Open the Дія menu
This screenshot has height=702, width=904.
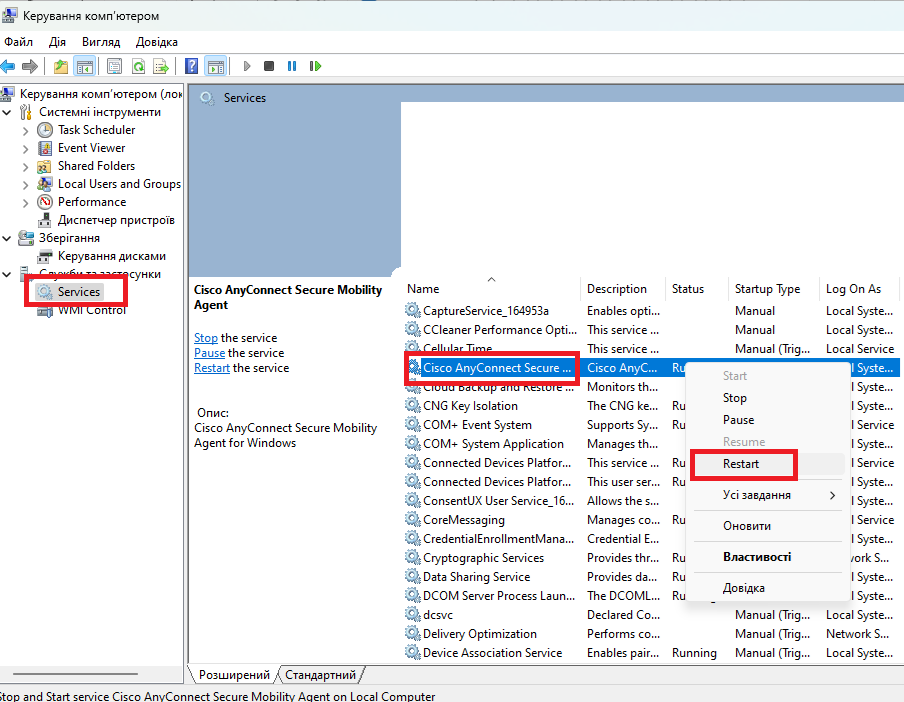tap(57, 42)
